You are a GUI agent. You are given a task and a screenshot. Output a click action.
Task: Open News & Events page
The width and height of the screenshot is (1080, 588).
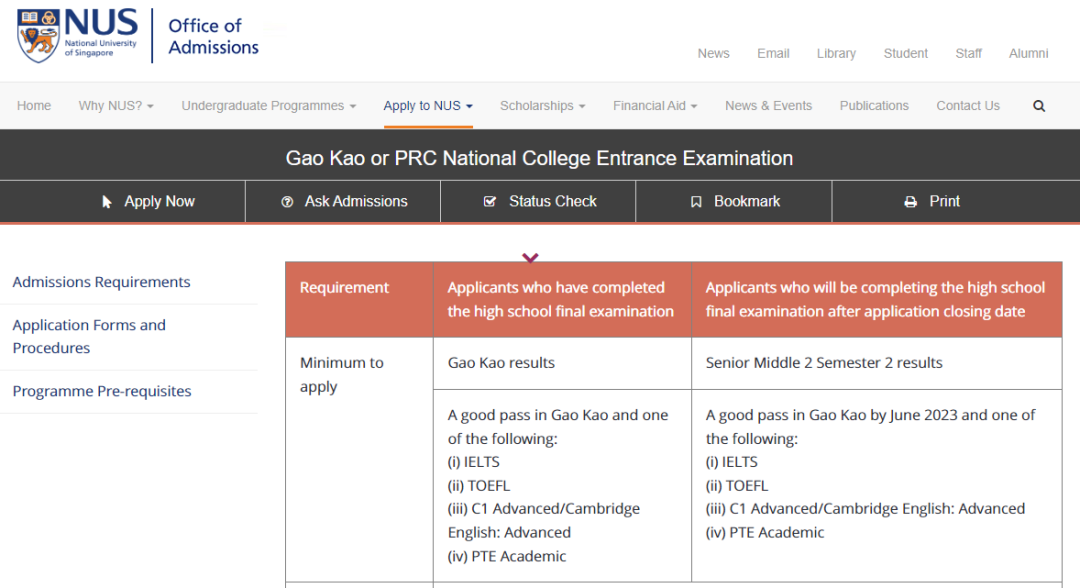(x=768, y=106)
